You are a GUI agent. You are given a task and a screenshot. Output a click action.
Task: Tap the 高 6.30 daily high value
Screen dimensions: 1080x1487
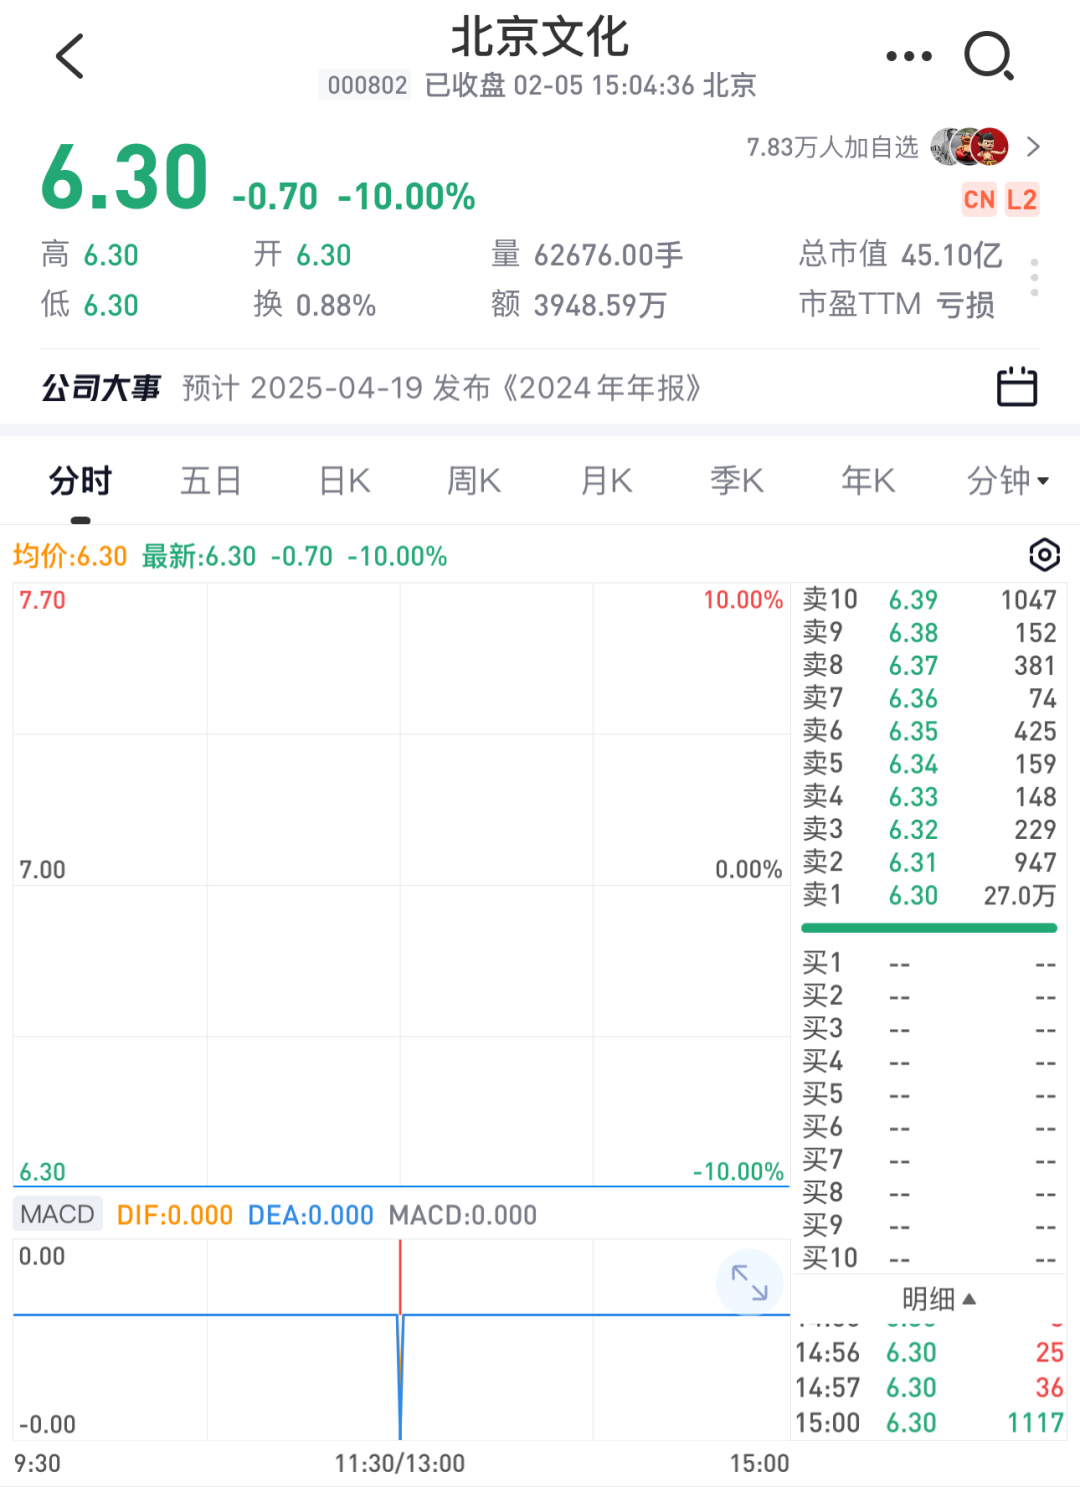[90, 255]
